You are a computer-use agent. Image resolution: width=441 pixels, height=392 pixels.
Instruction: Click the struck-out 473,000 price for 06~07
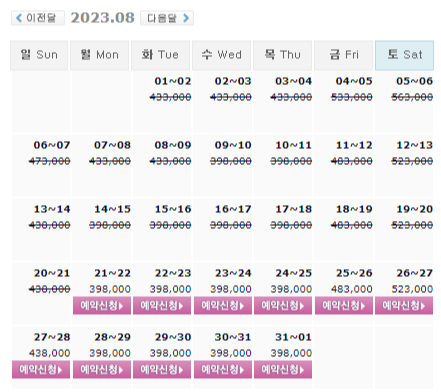tap(49, 161)
